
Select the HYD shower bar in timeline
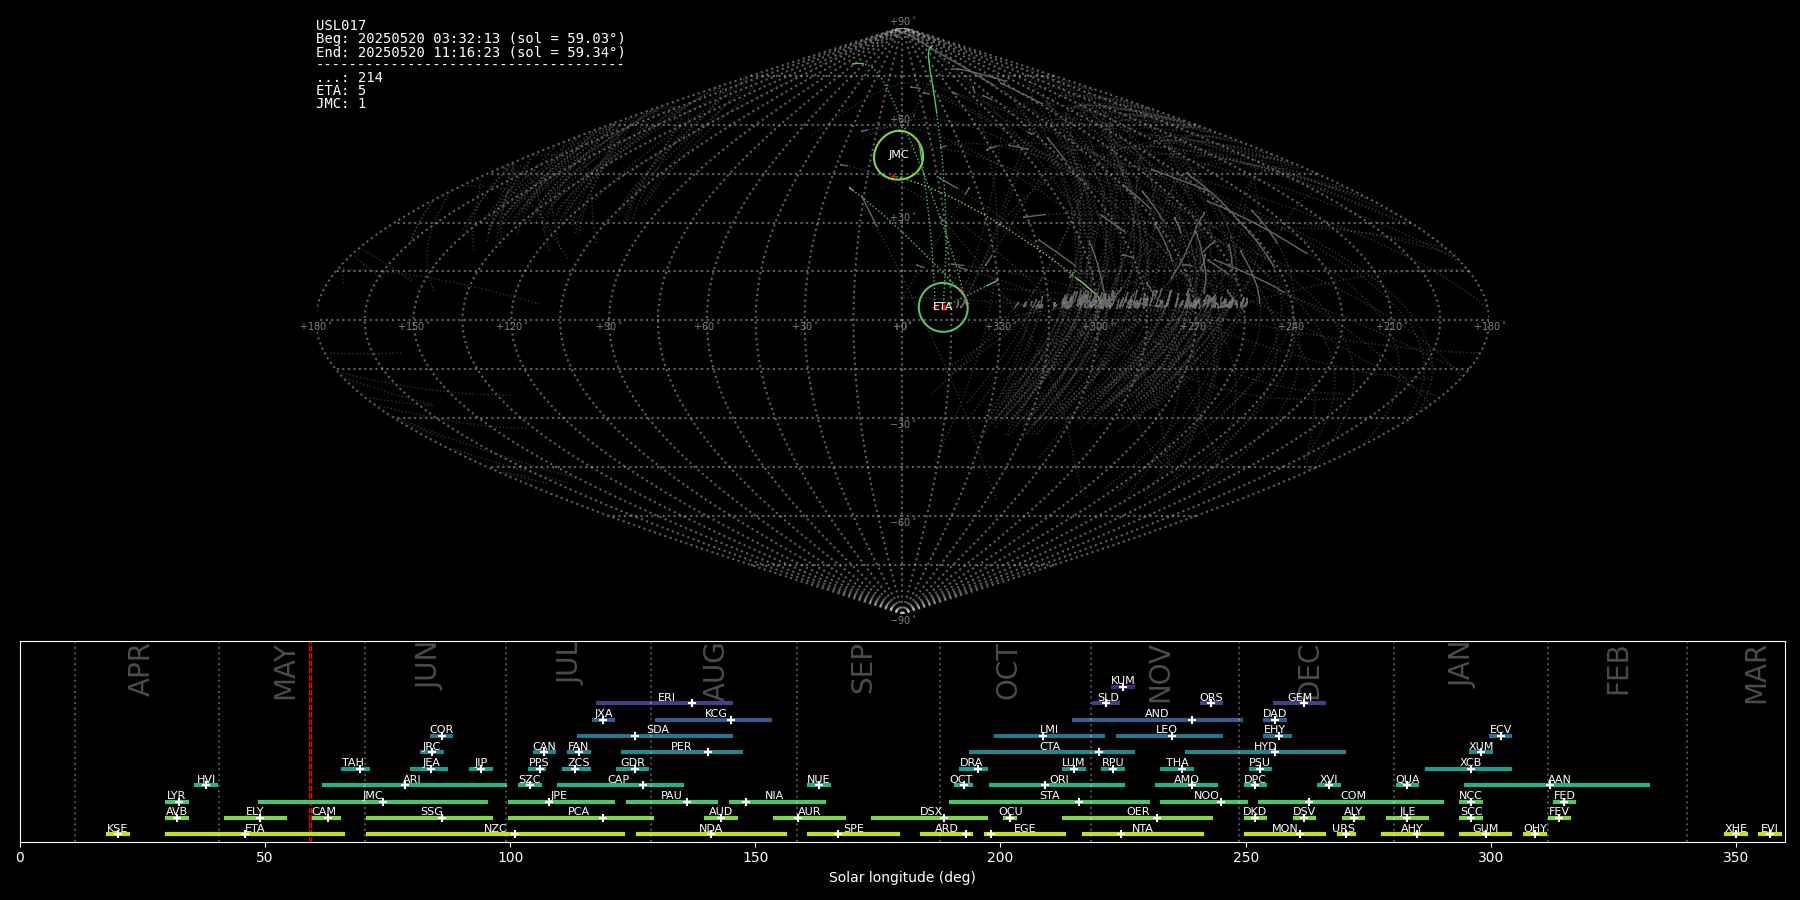coord(1265,752)
